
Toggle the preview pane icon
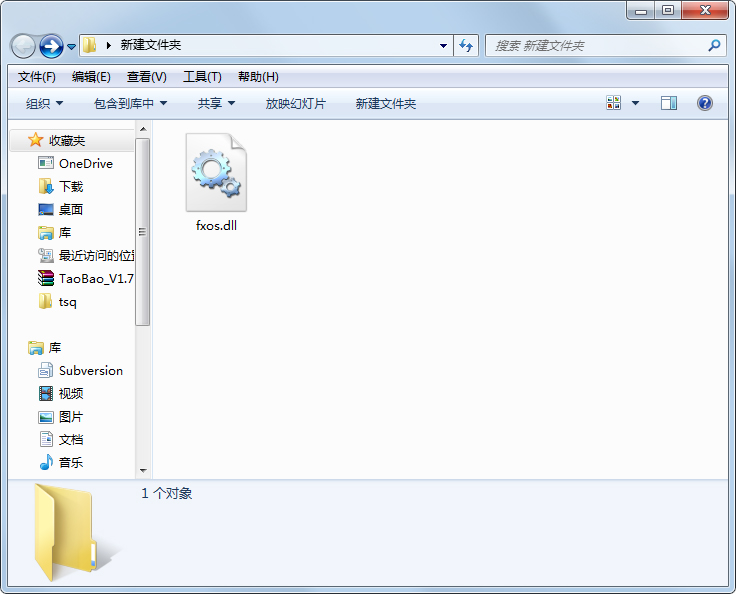pyautogui.click(x=669, y=103)
